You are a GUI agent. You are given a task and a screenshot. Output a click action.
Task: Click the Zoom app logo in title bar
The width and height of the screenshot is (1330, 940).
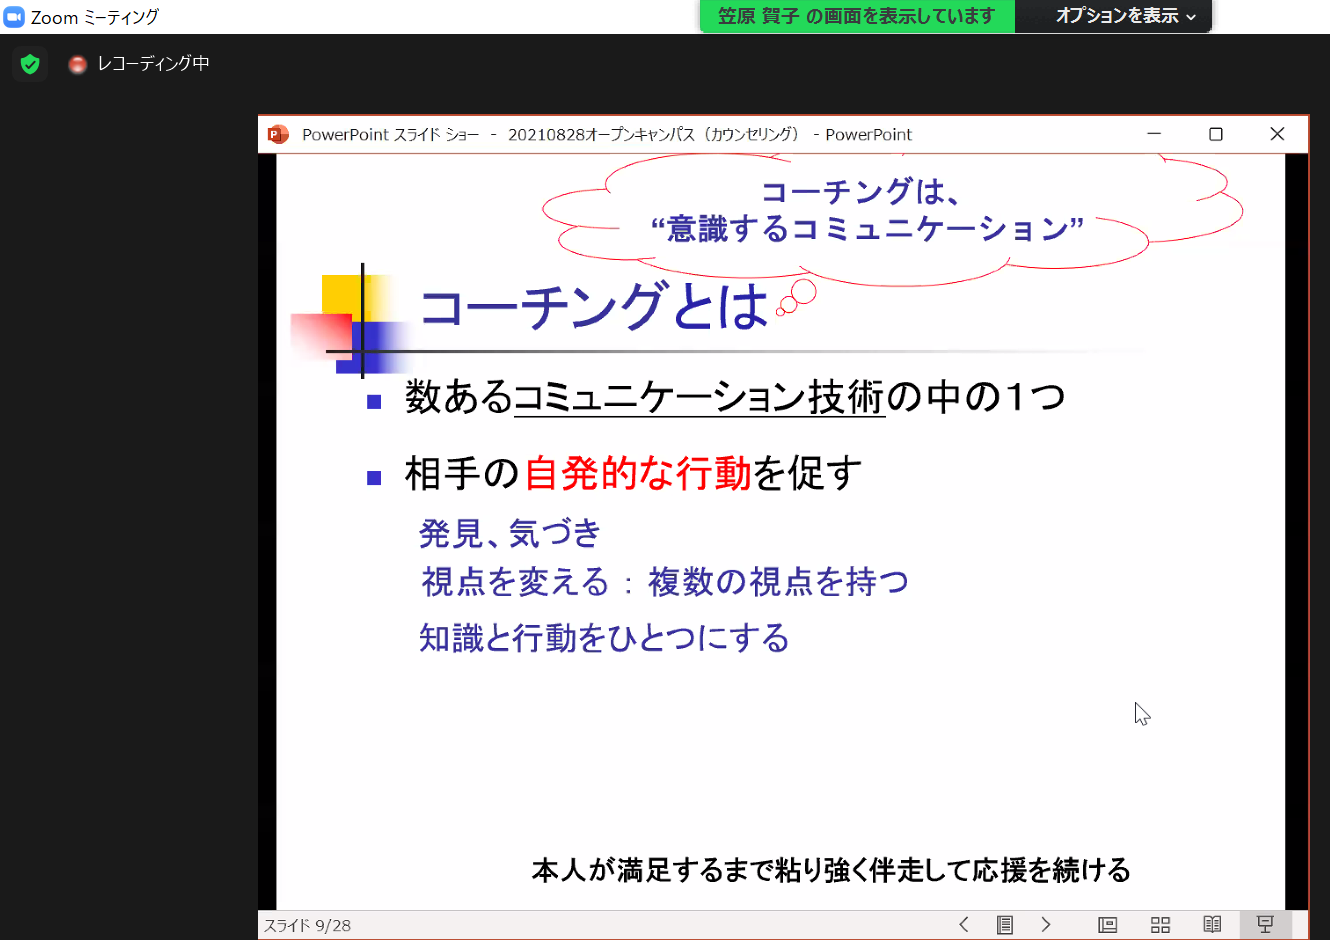(14, 17)
